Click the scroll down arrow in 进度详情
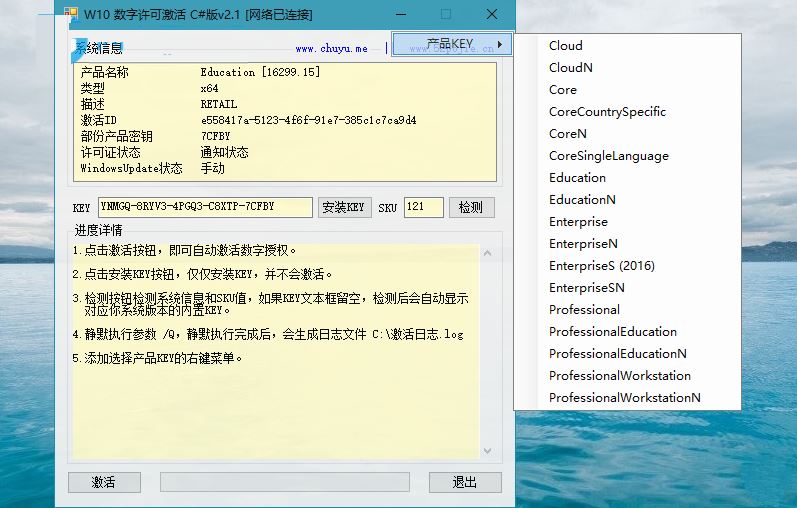 point(487,451)
